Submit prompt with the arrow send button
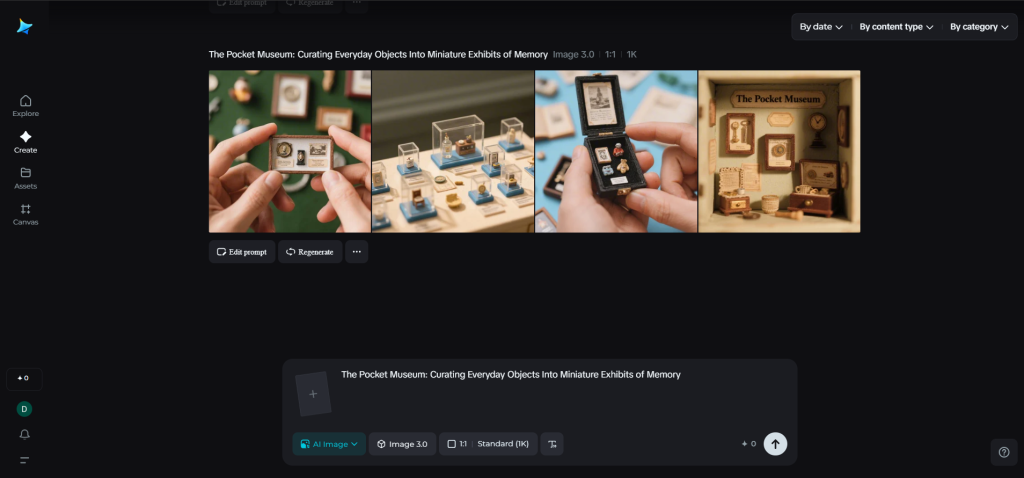The image size is (1024, 478). click(x=775, y=444)
